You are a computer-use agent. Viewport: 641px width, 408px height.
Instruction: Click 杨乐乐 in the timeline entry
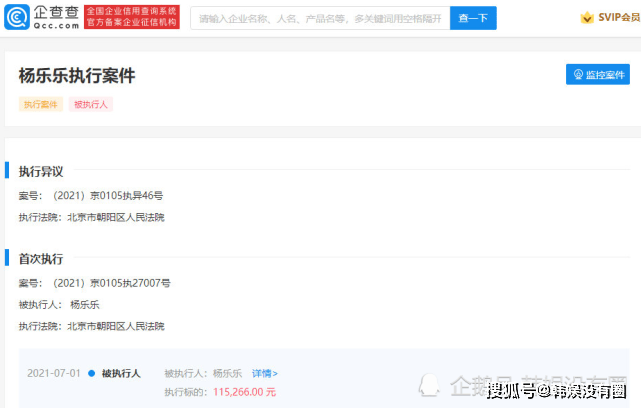(x=227, y=373)
